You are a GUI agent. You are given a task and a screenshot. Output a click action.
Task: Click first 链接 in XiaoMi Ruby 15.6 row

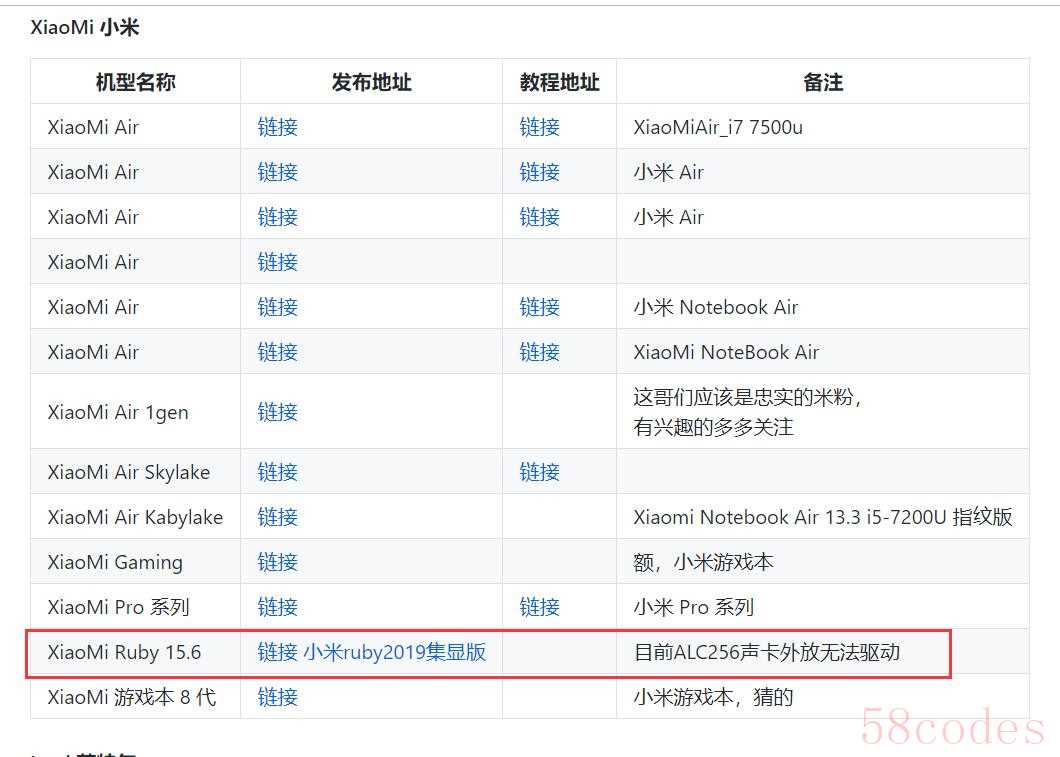coord(277,652)
